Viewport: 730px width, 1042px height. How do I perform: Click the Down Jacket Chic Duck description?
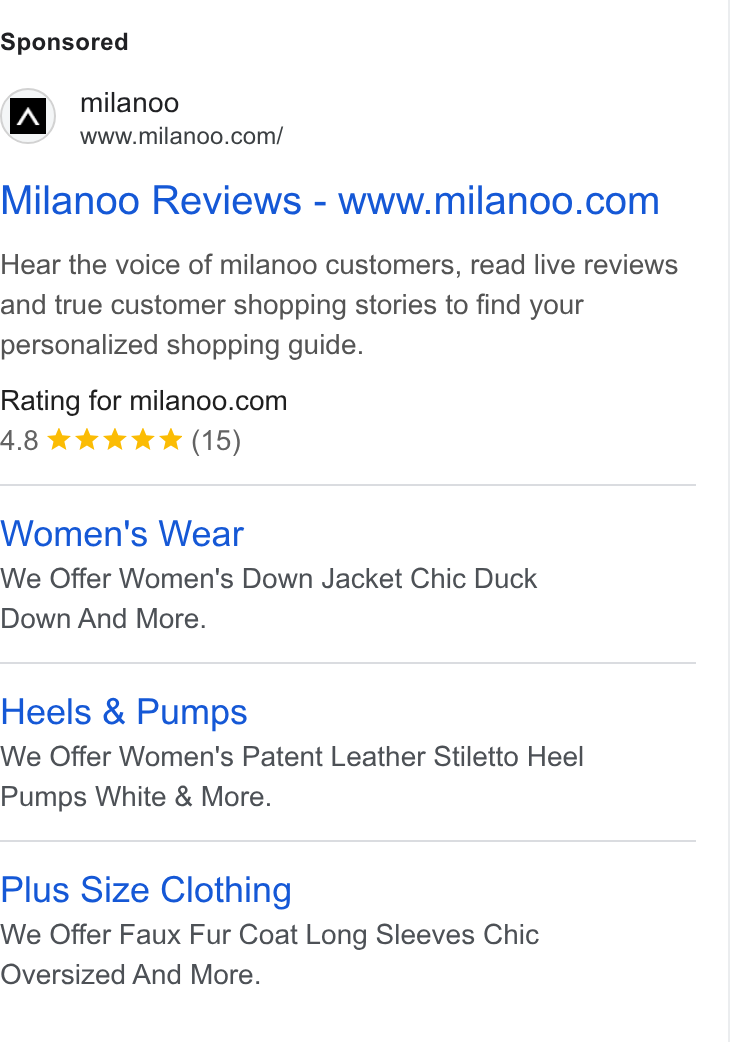[268, 599]
